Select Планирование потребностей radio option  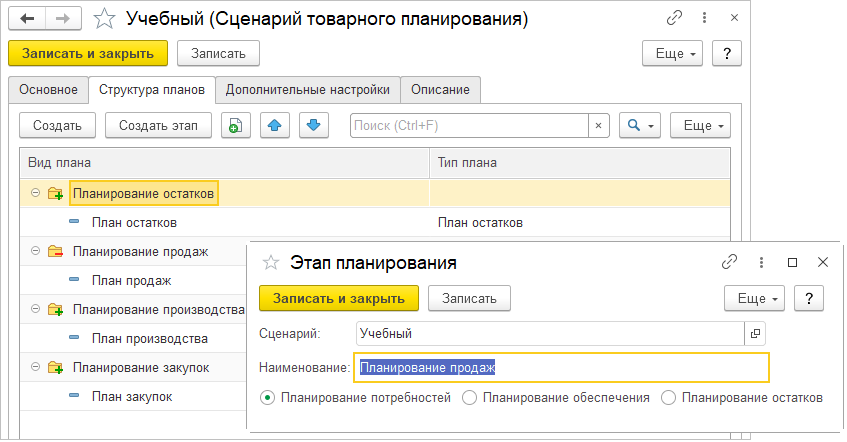click(x=267, y=397)
